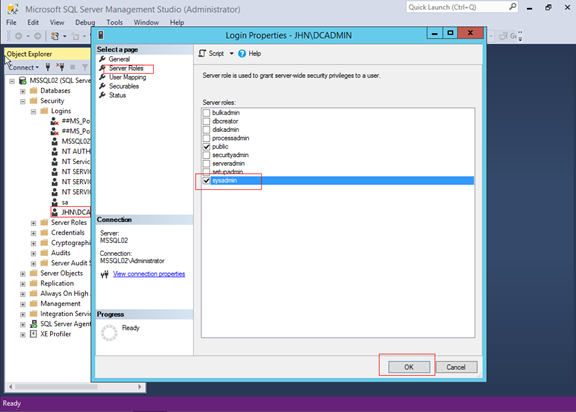Expand the Server Roles folder node

tap(33, 223)
